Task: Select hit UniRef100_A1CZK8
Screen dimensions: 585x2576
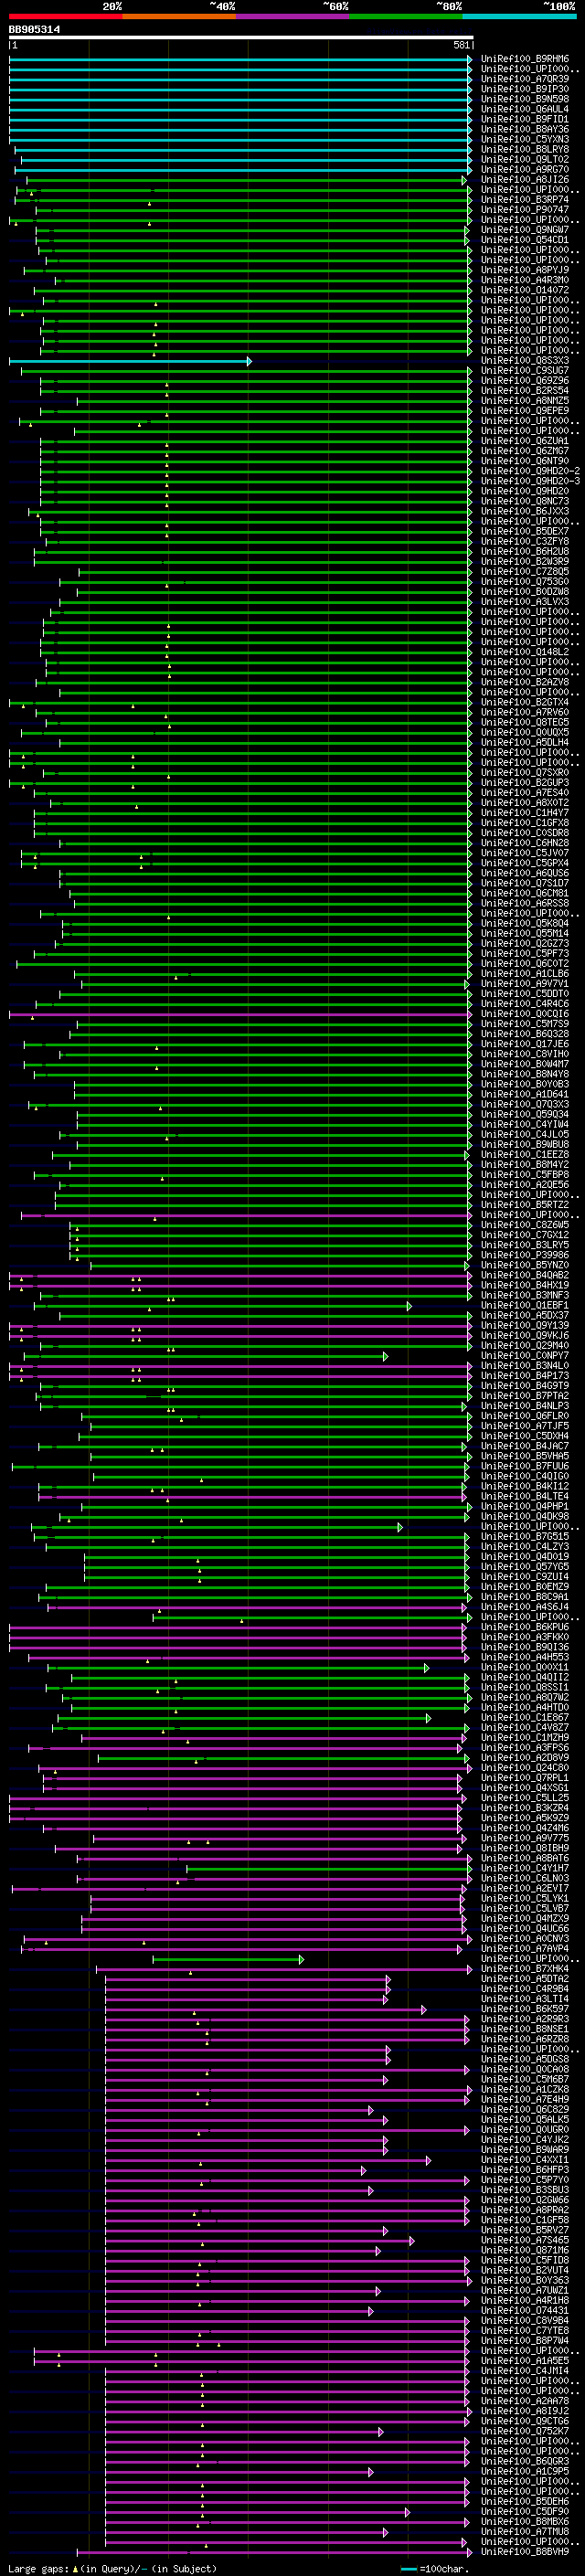Action: pyautogui.click(x=525, y=2090)
